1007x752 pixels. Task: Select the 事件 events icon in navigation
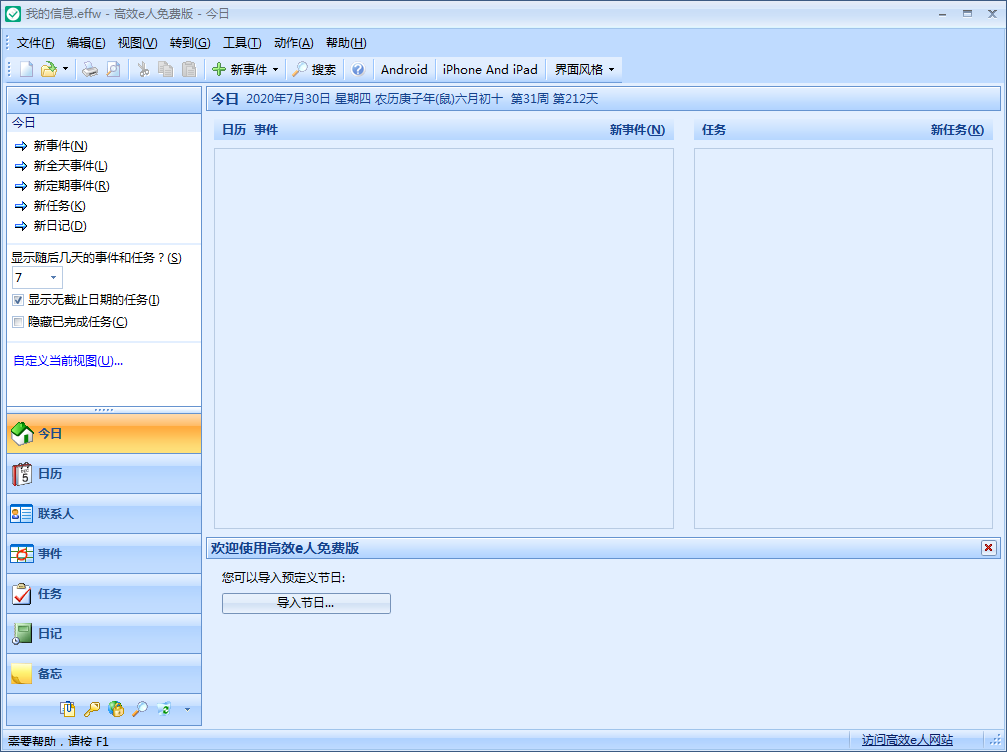point(22,554)
